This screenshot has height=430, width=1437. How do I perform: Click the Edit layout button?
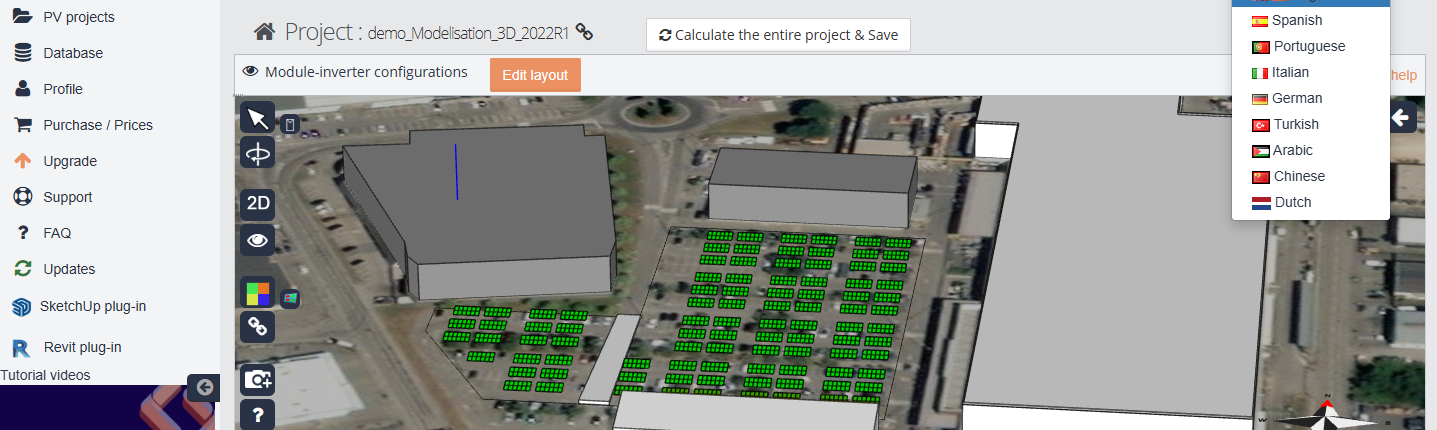(x=535, y=75)
